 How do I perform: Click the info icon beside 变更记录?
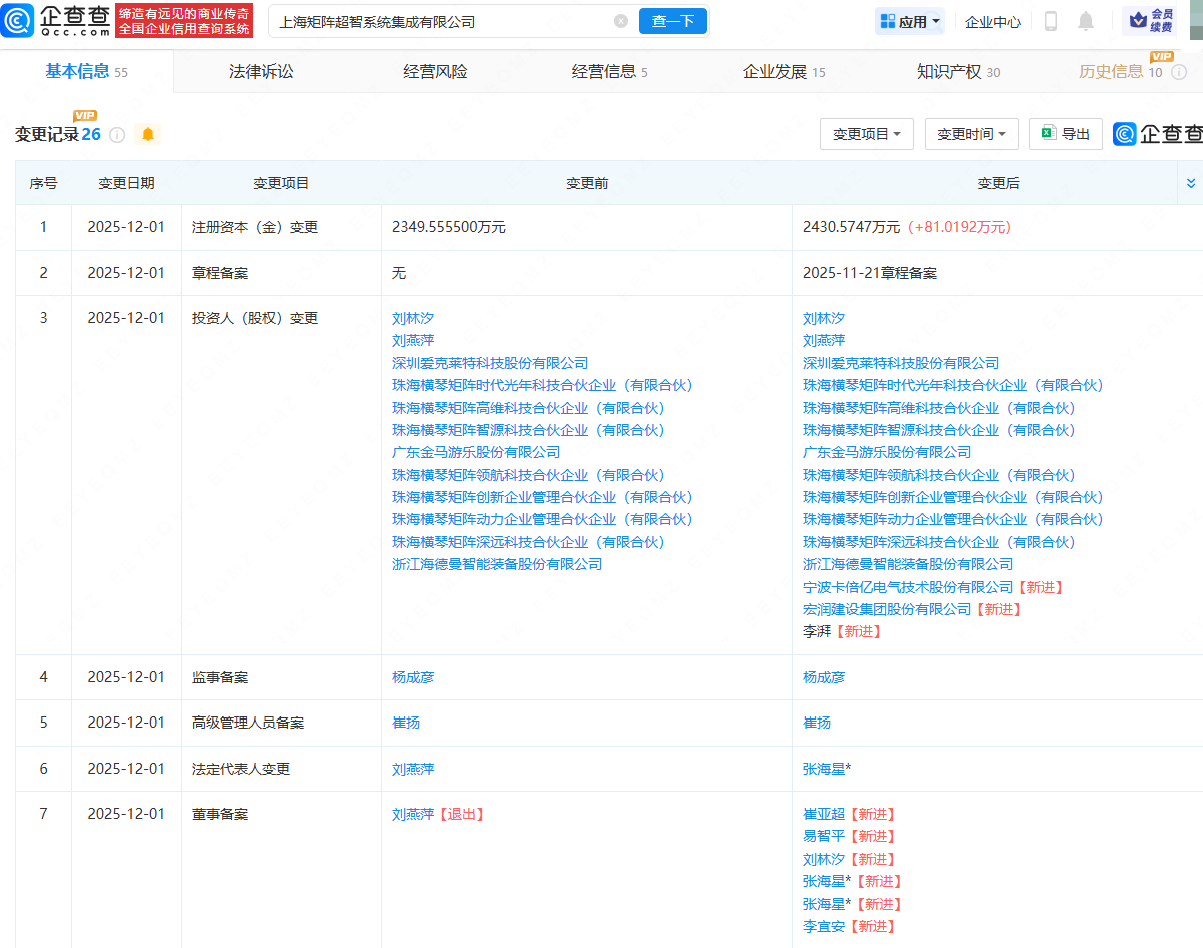pyautogui.click(x=117, y=135)
